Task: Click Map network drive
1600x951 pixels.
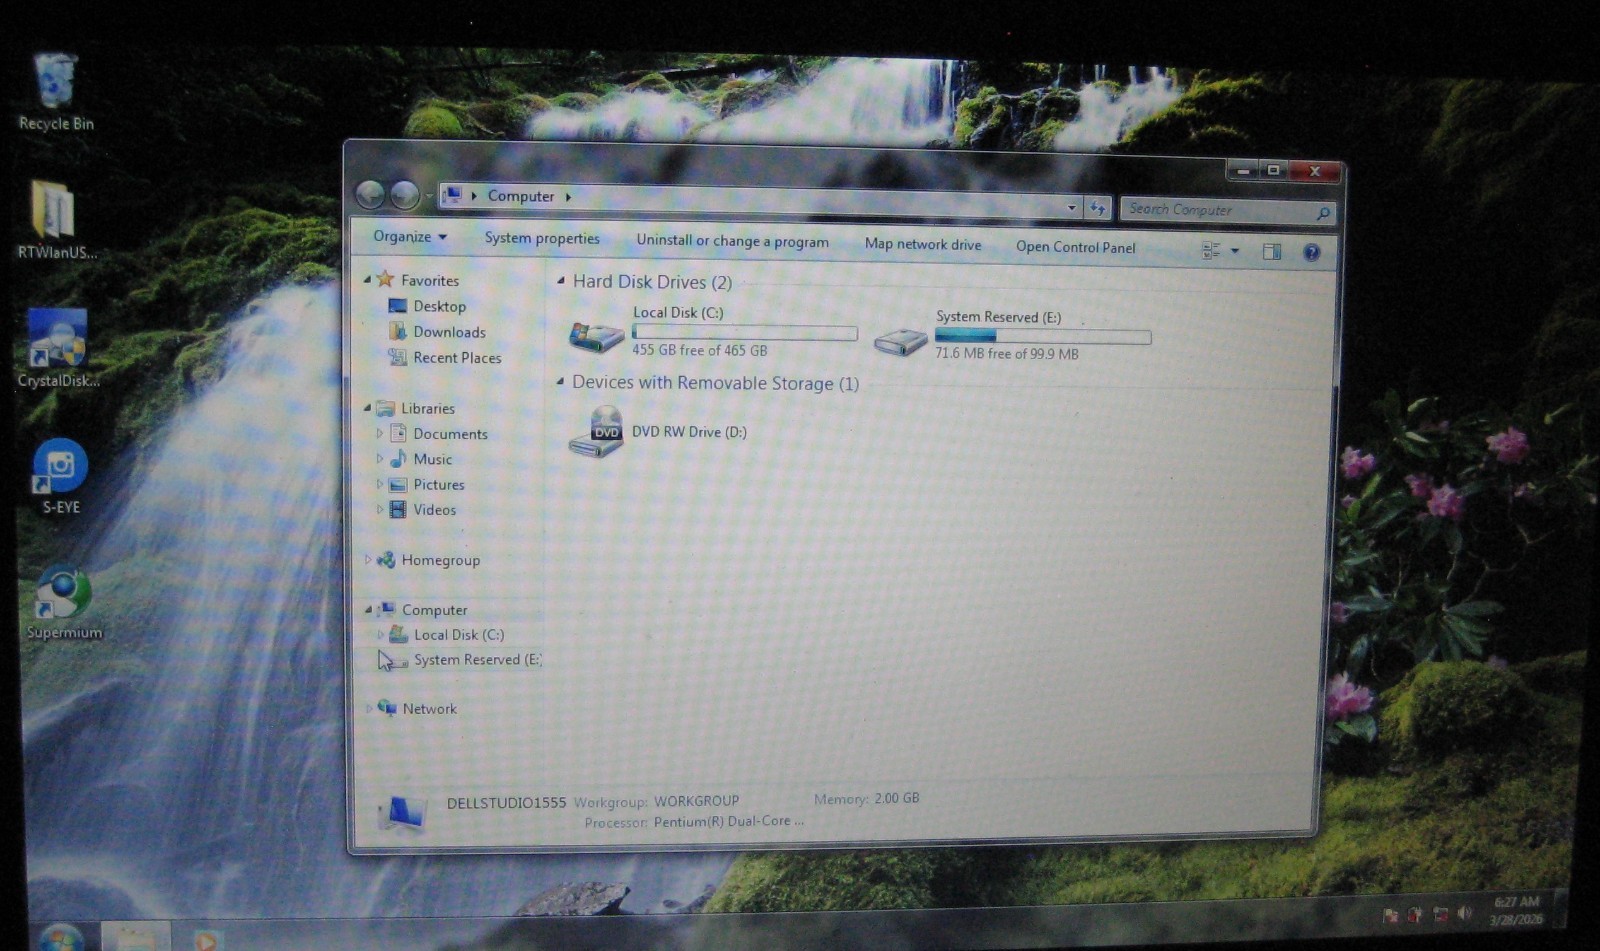Action: pyautogui.click(x=923, y=244)
